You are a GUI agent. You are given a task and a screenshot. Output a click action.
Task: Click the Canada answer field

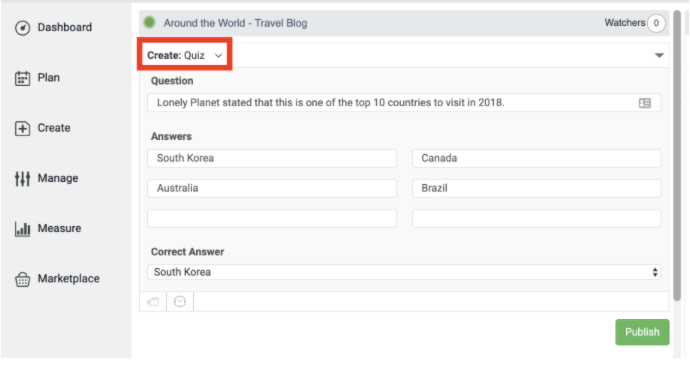coord(536,158)
